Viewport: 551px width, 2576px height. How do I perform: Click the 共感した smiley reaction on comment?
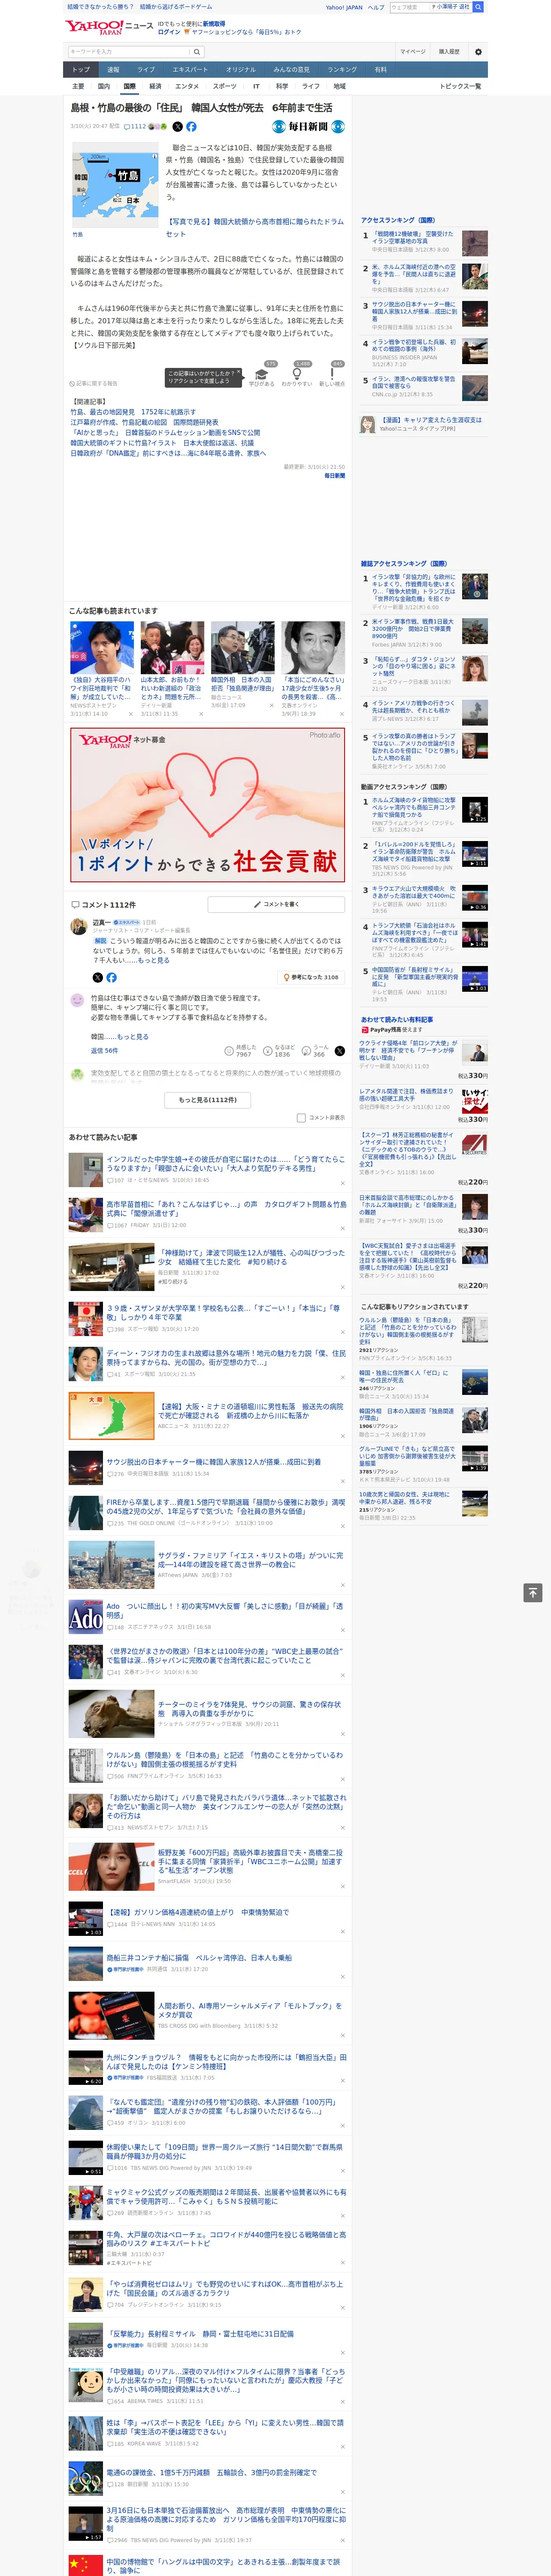click(x=241, y=1051)
